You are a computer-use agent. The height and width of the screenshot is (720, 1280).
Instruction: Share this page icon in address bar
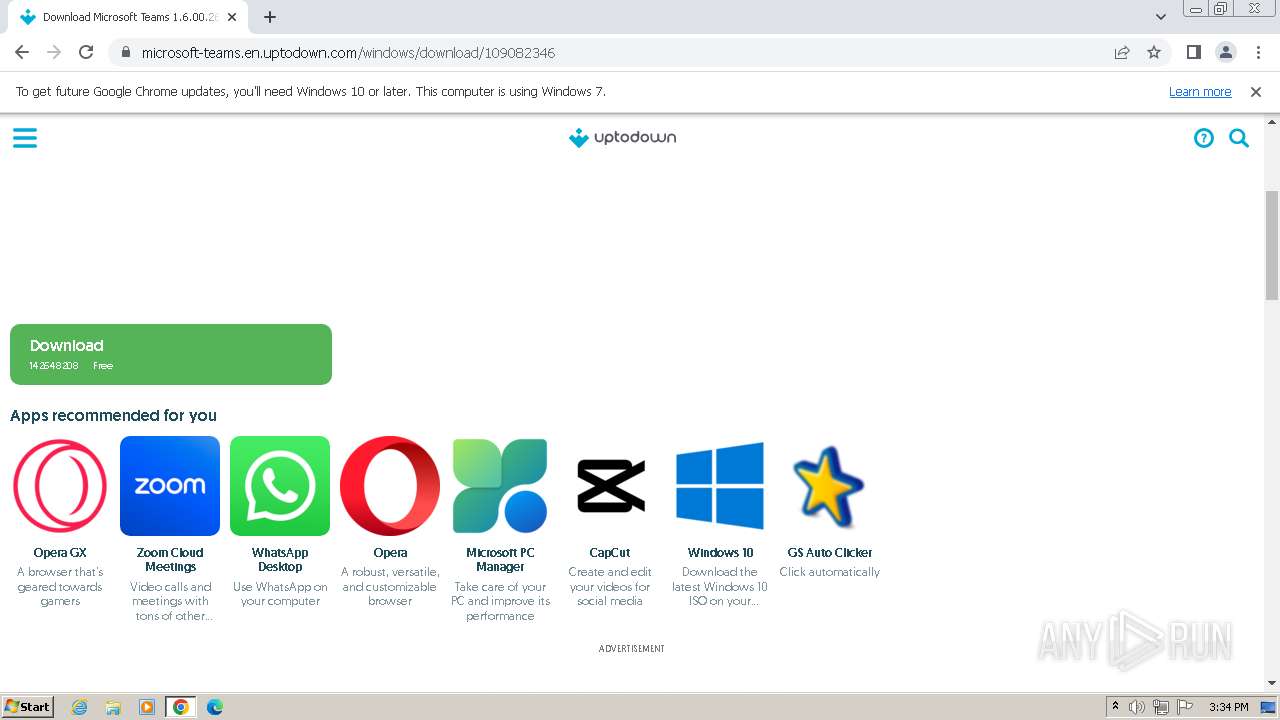1122,52
